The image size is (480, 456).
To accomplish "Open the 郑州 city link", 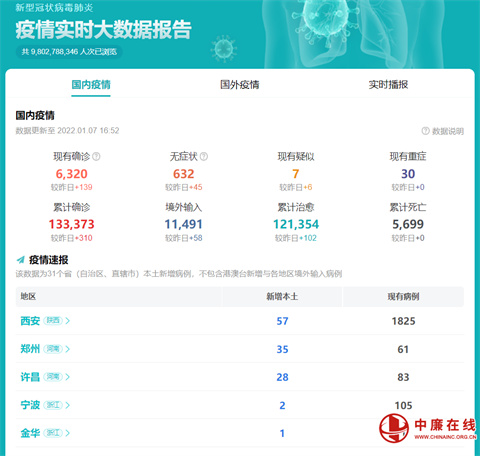I will (x=30, y=349).
